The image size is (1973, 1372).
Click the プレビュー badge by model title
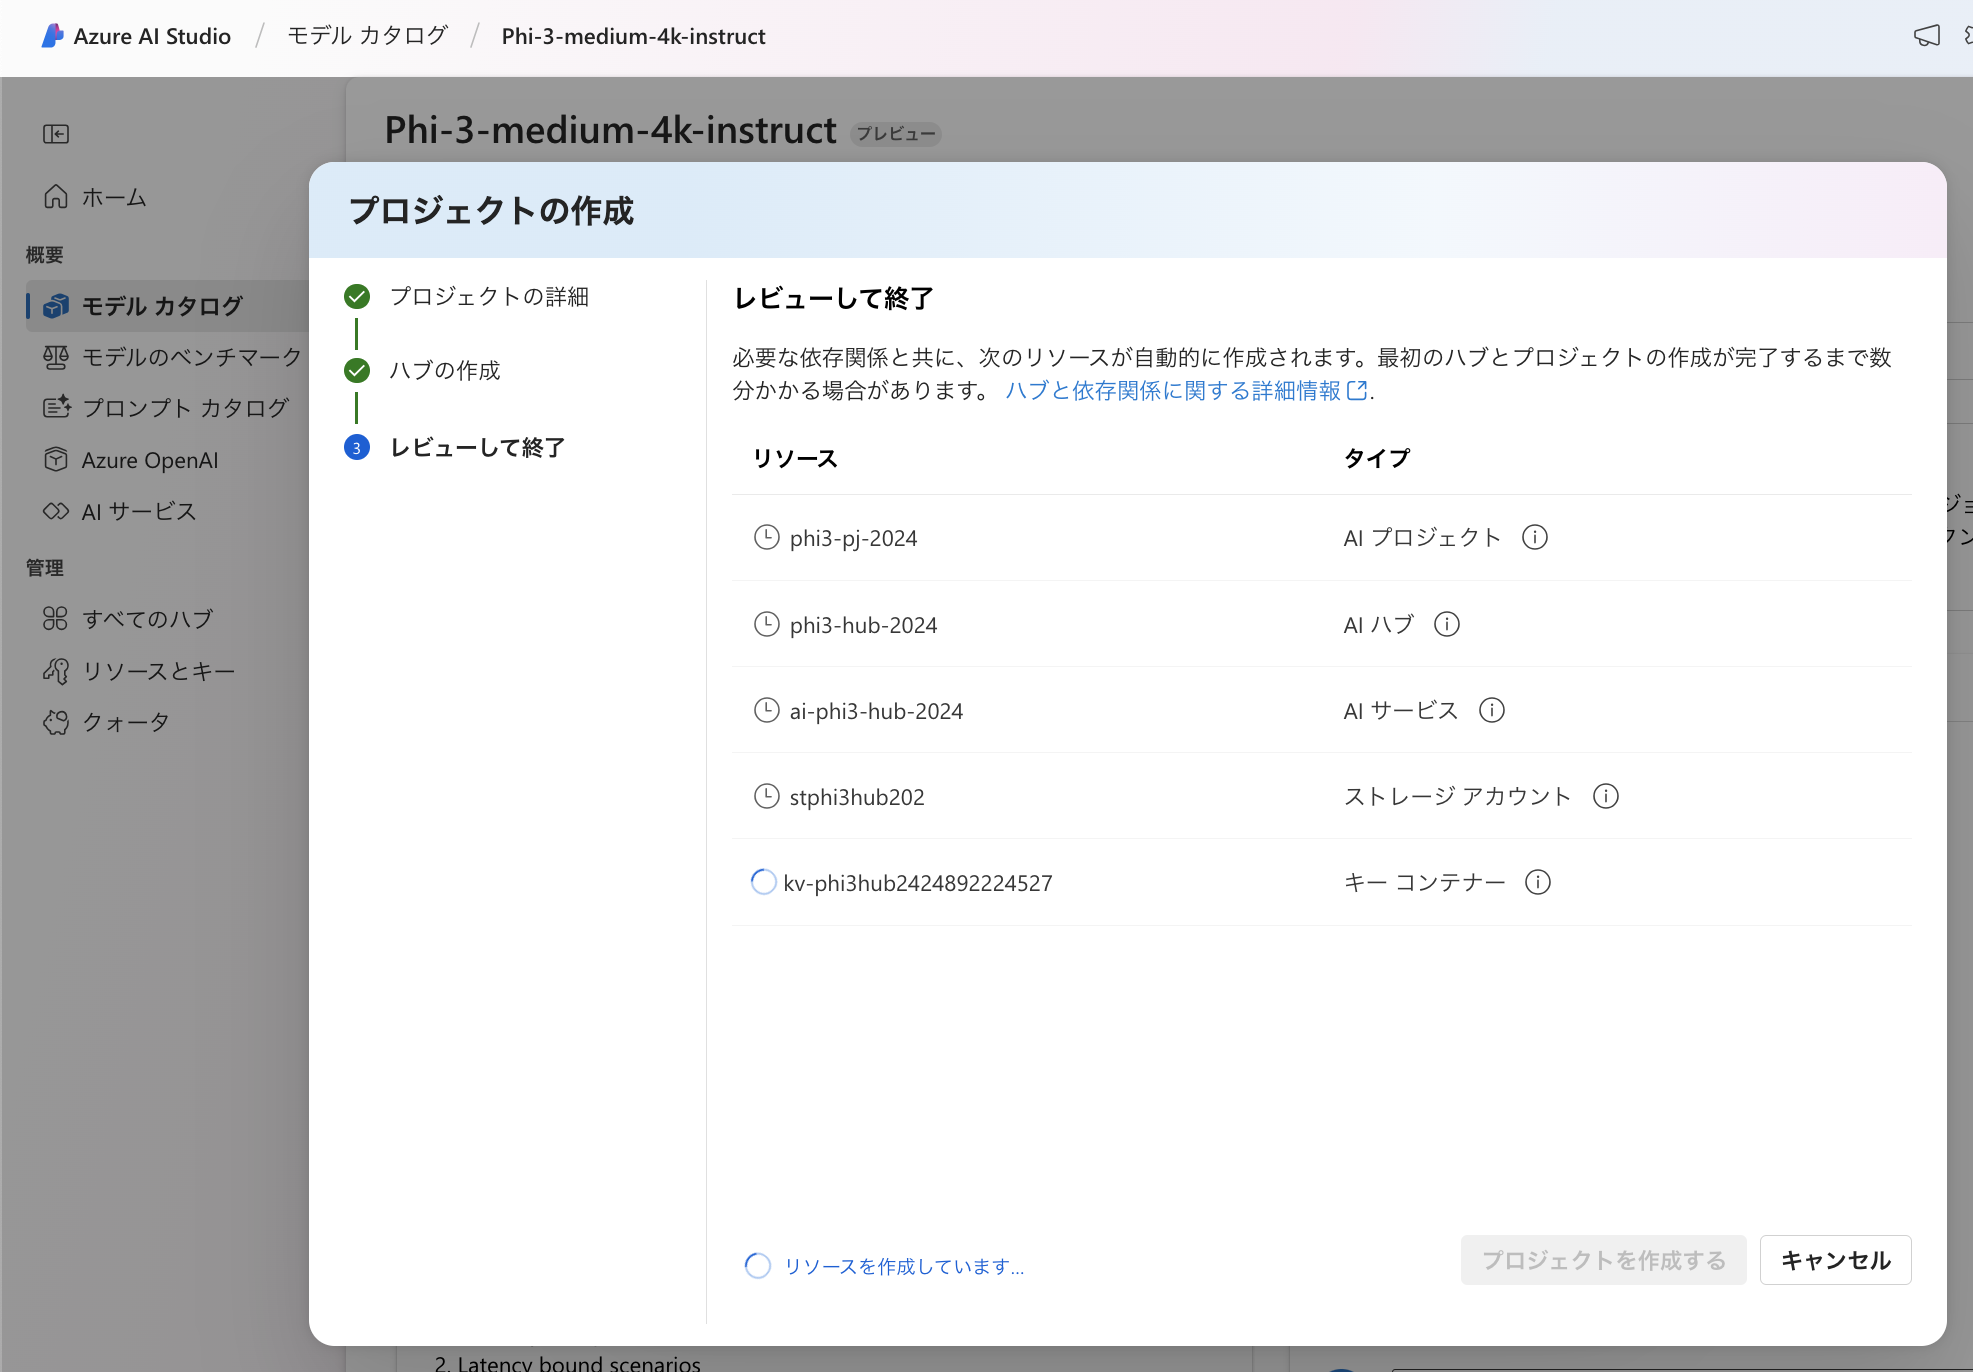(895, 134)
